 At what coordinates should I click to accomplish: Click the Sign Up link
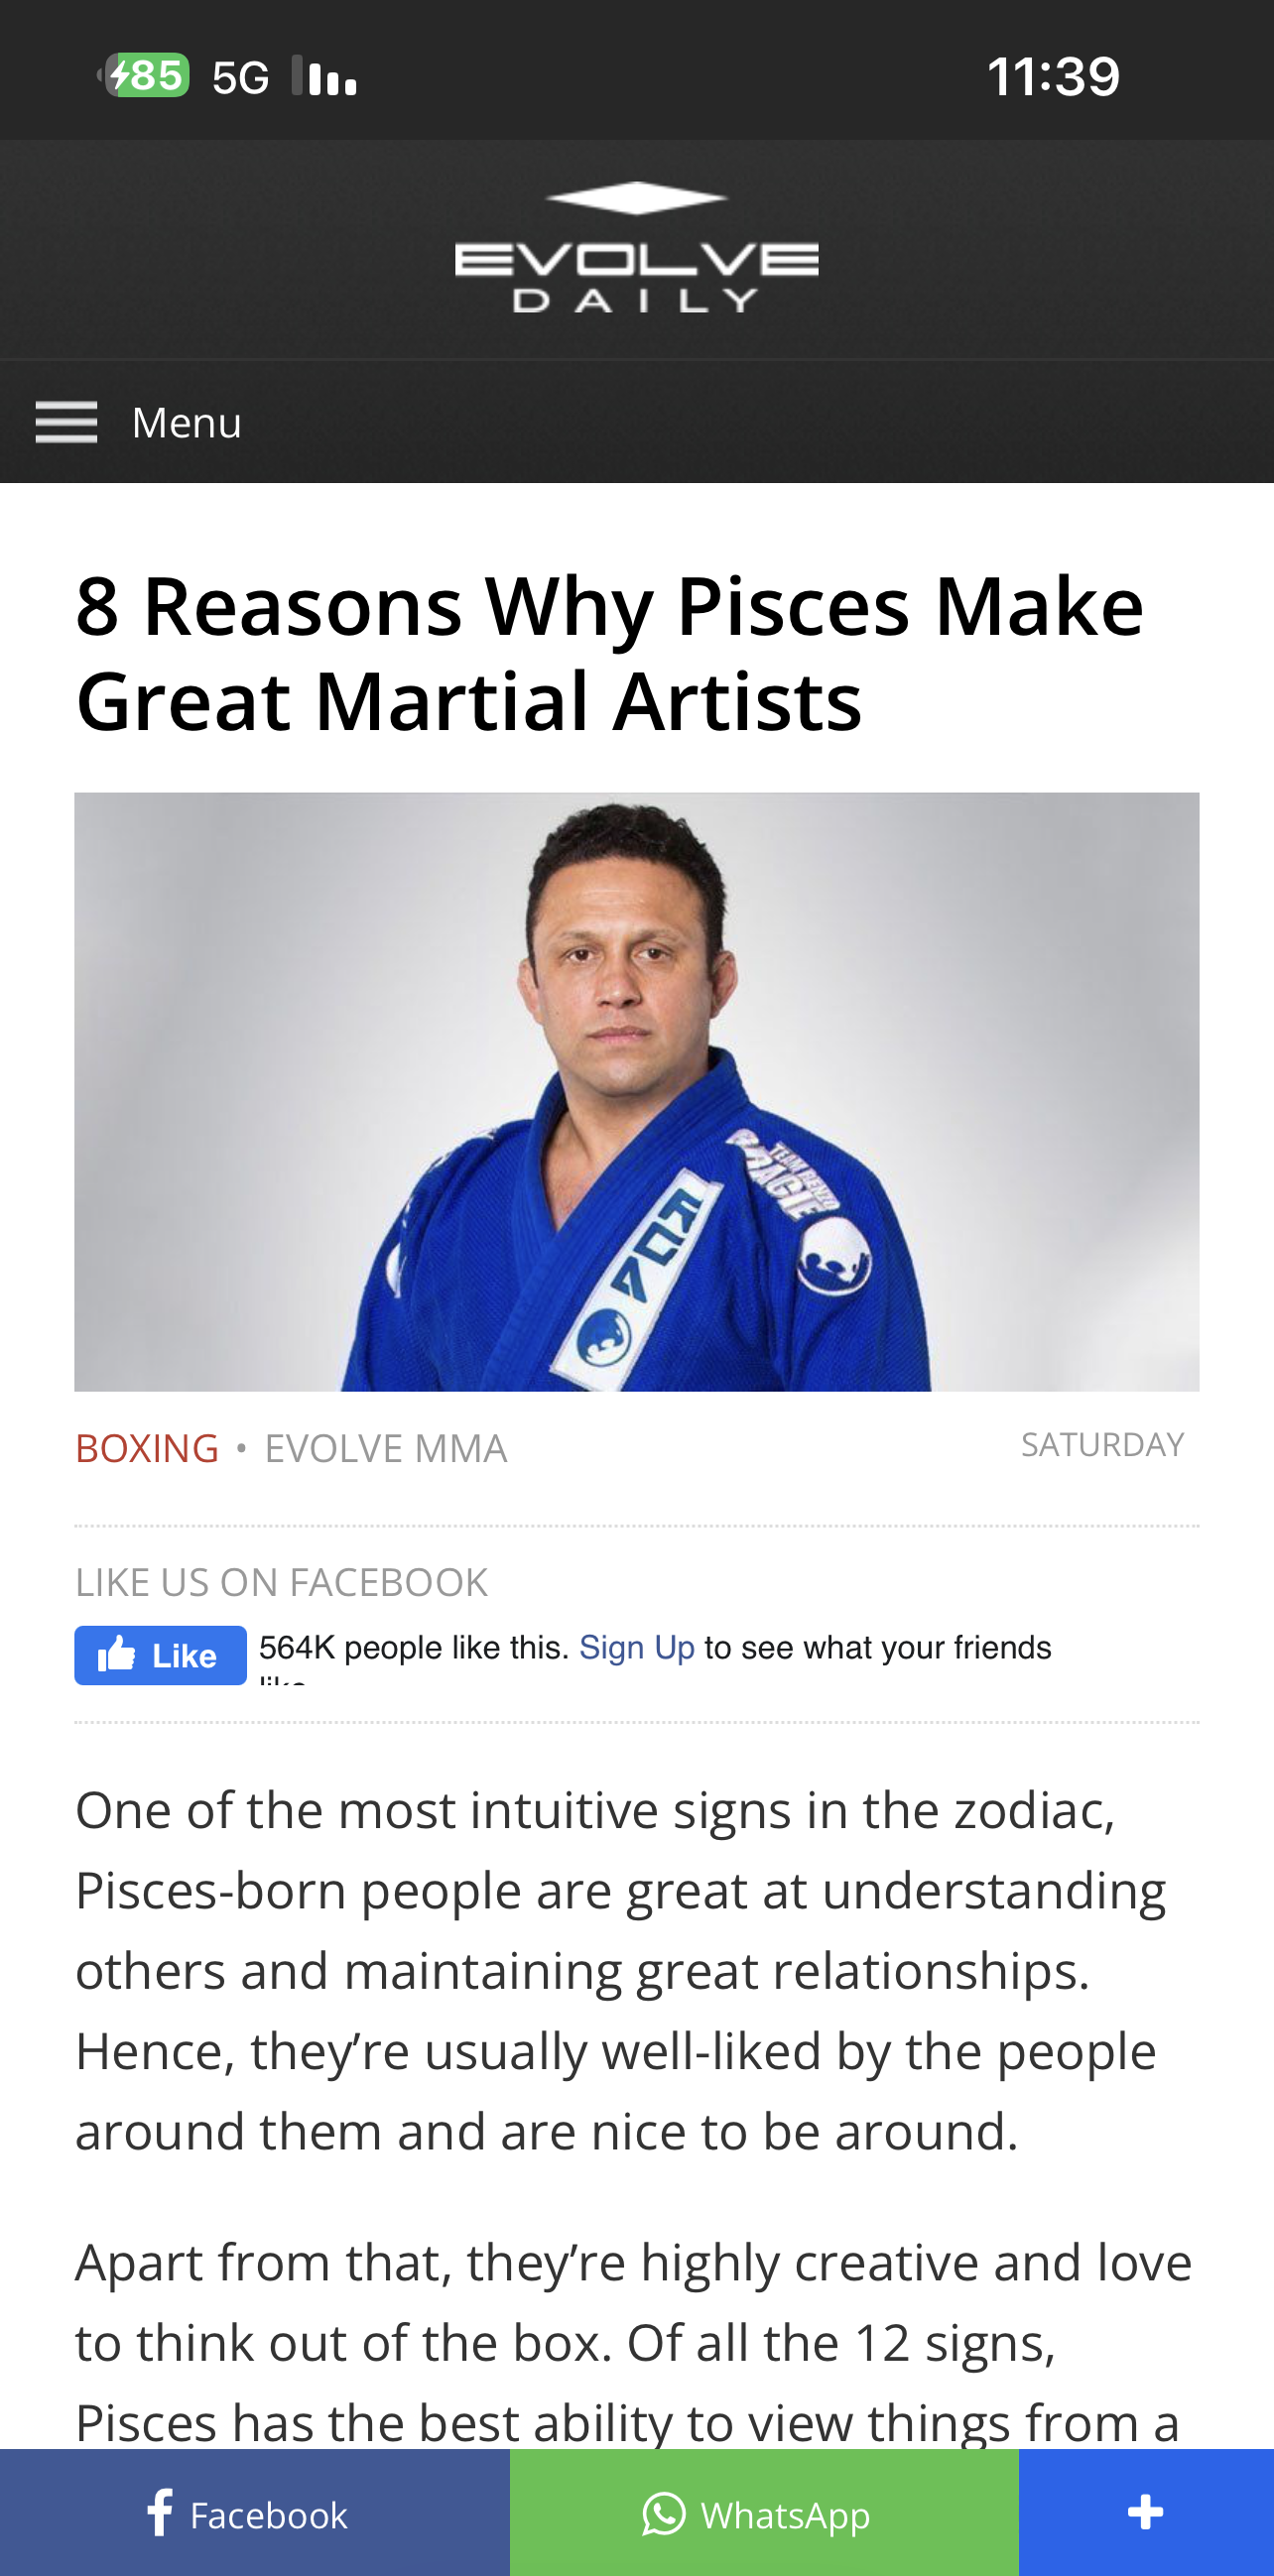point(636,1648)
